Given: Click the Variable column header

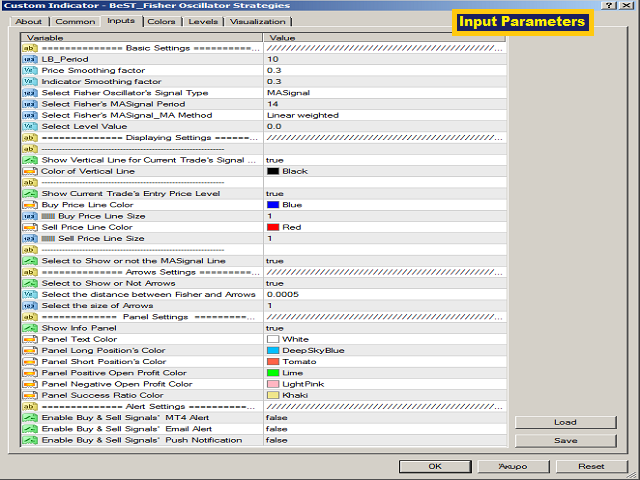Looking at the screenshot, I should coord(142,38).
